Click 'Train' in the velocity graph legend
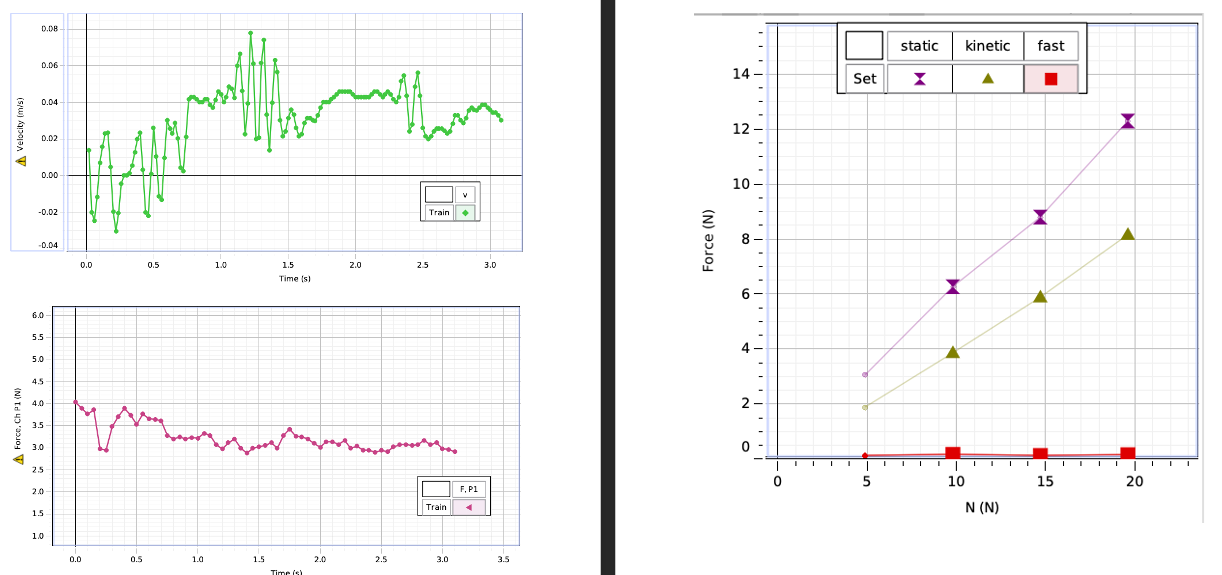1222x575 pixels. click(439, 213)
